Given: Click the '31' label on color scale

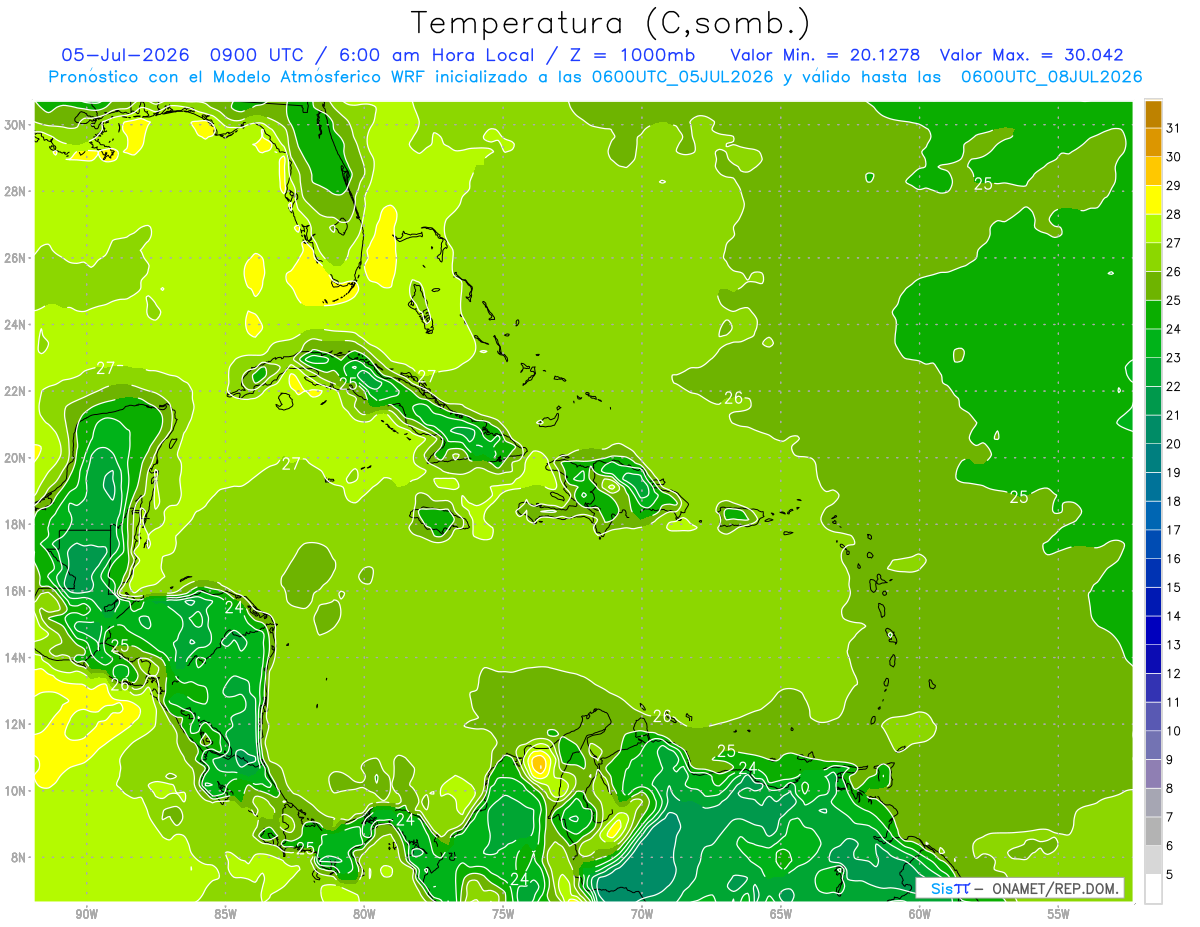Looking at the screenshot, I should (1174, 128).
